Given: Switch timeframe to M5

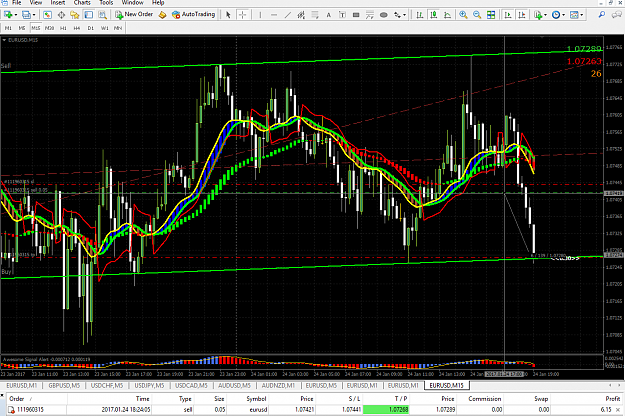Looking at the screenshot, I should pyautogui.click(x=22, y=28).
